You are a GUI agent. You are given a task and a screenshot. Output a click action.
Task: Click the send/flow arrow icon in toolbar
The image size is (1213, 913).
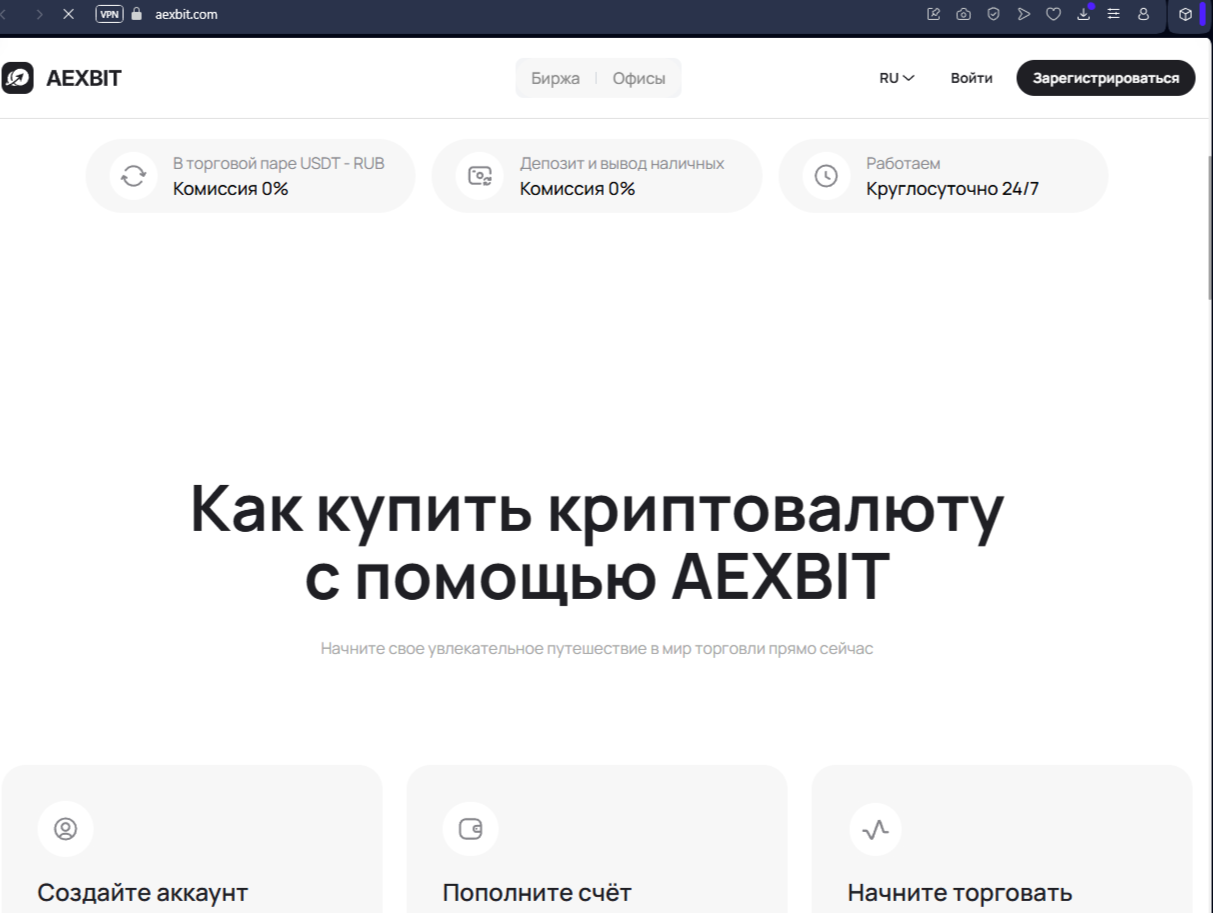[1023, 14]
